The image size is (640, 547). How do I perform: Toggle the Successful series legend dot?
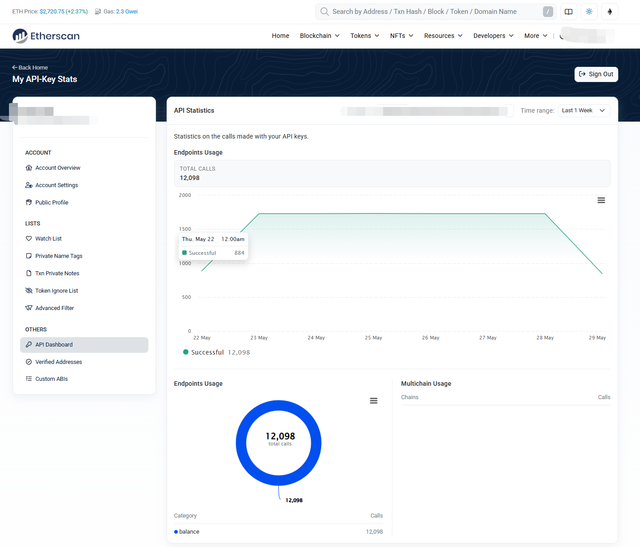(x=186, y=352)
